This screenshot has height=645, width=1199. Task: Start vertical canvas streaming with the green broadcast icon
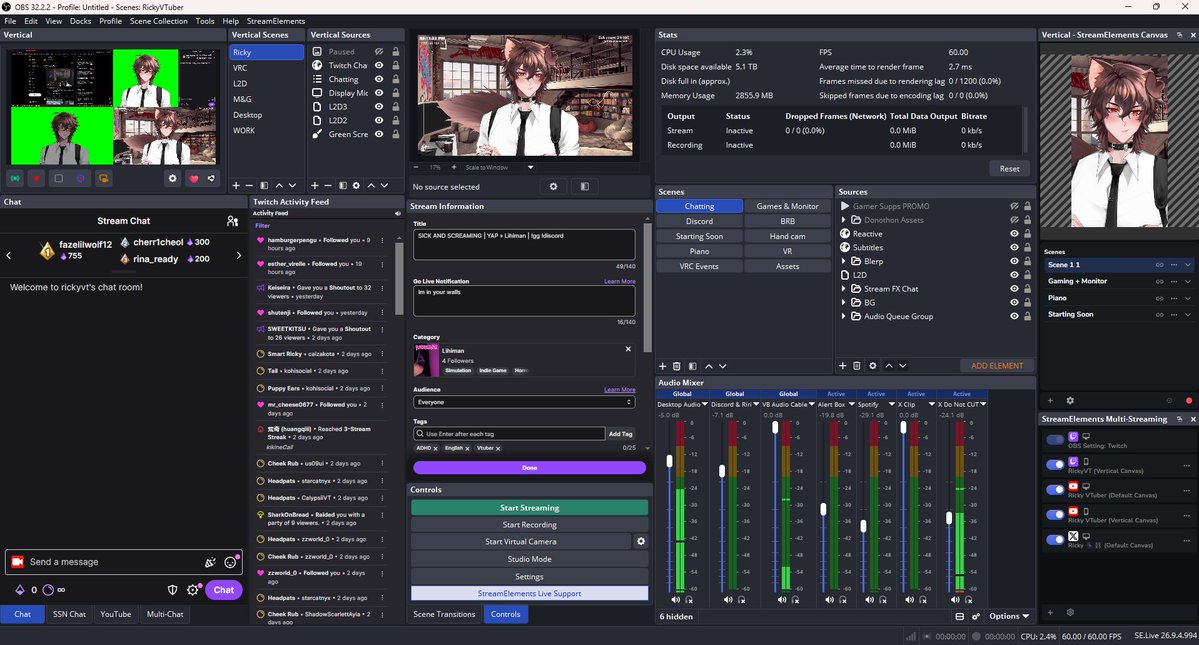tap(15, 178)
